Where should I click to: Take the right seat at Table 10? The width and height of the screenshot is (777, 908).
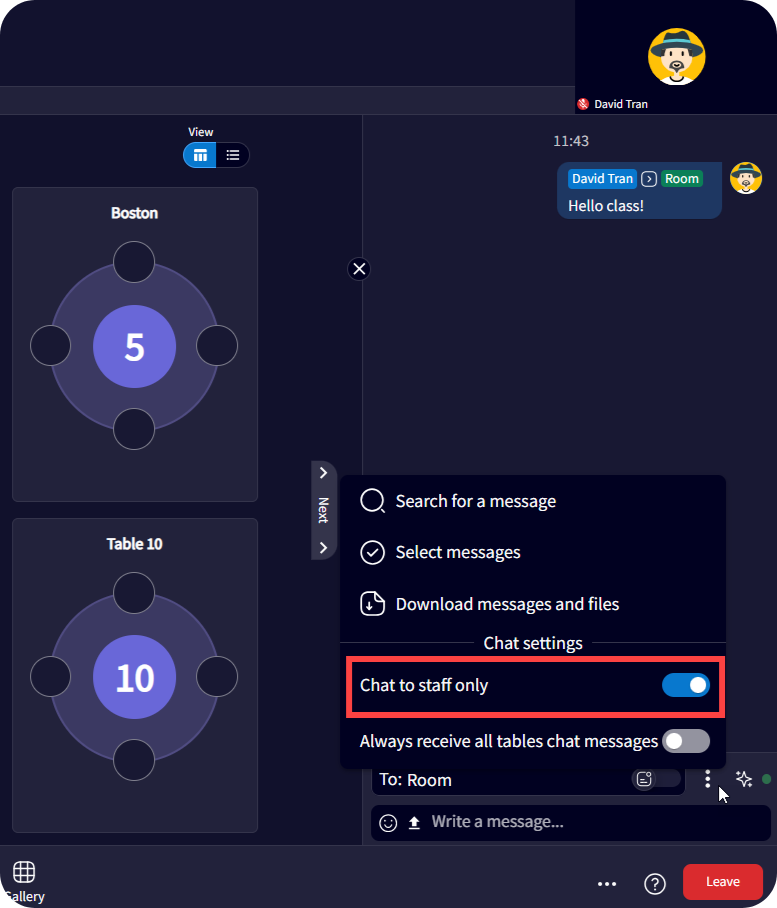(217, 676)
